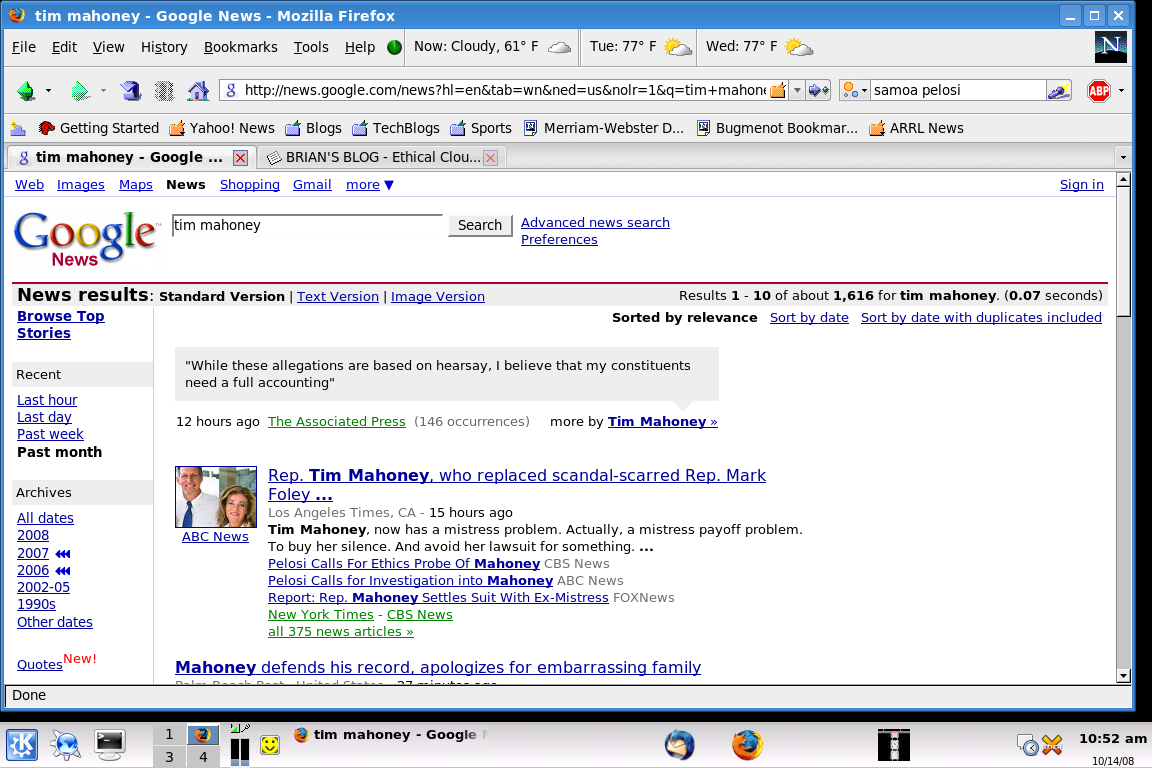
Task: Open the History menu
Action: tap(164, 47)
